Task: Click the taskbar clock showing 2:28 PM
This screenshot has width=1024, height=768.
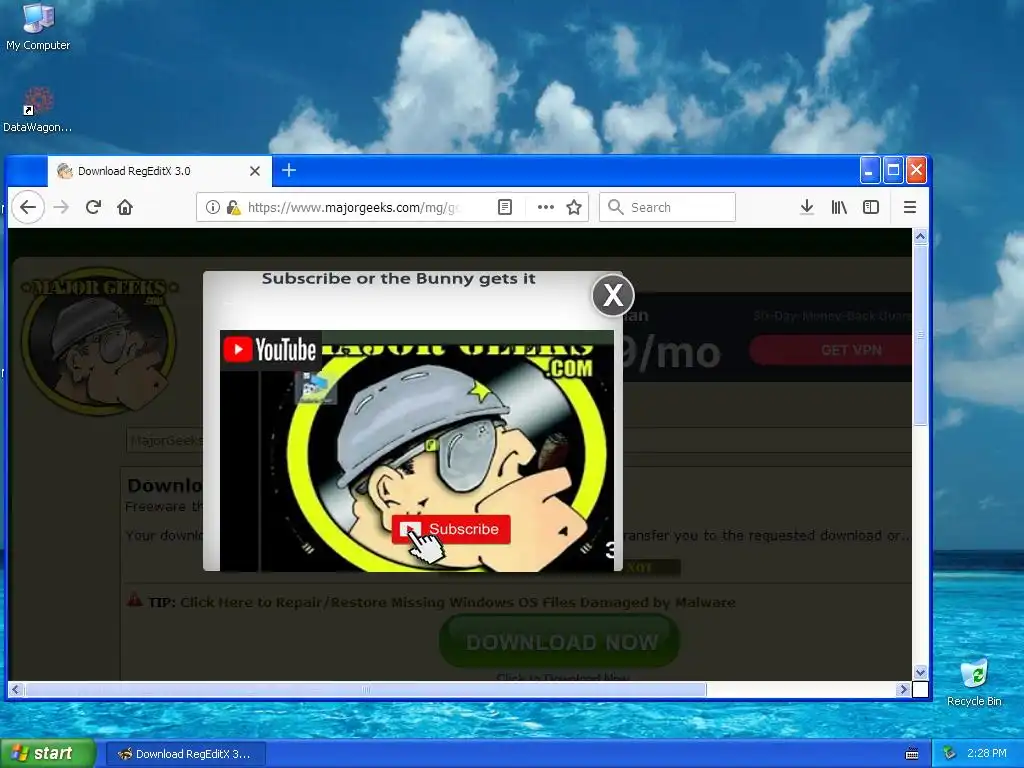Action: 987,754
